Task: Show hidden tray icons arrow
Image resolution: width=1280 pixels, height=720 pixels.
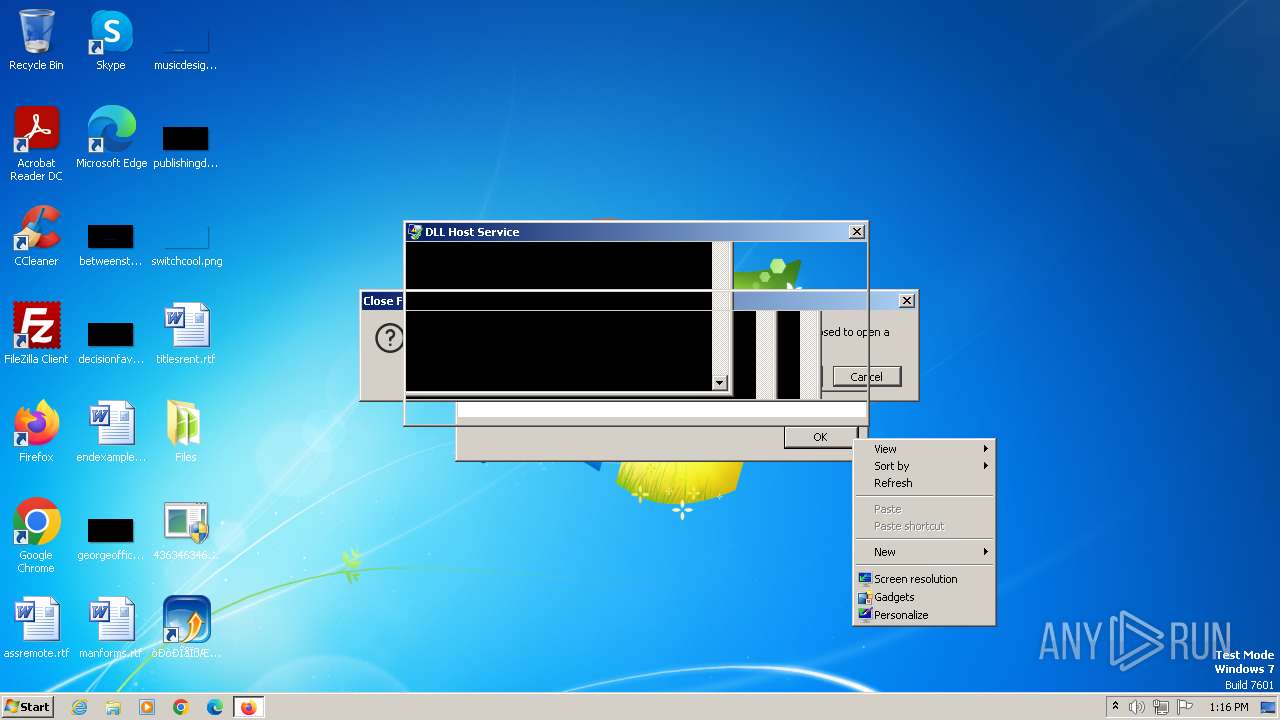Action: [1115, 707]
